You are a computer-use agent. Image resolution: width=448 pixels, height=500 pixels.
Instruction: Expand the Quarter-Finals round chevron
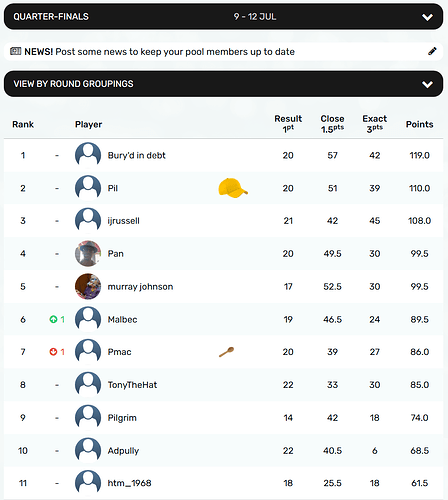point(427,17)
